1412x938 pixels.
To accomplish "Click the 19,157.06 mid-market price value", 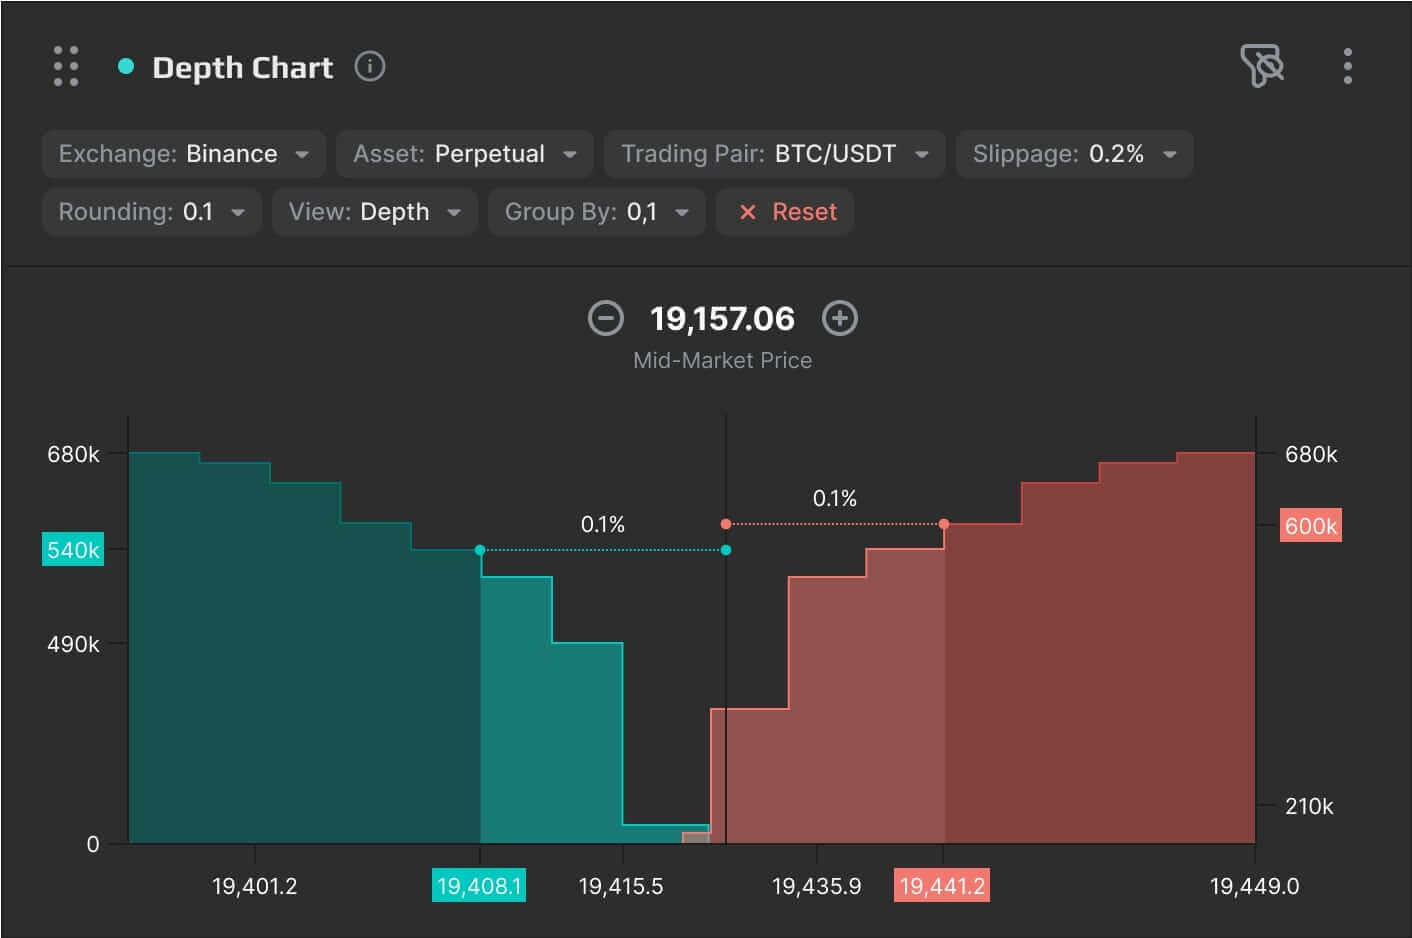I will point(722,319).
